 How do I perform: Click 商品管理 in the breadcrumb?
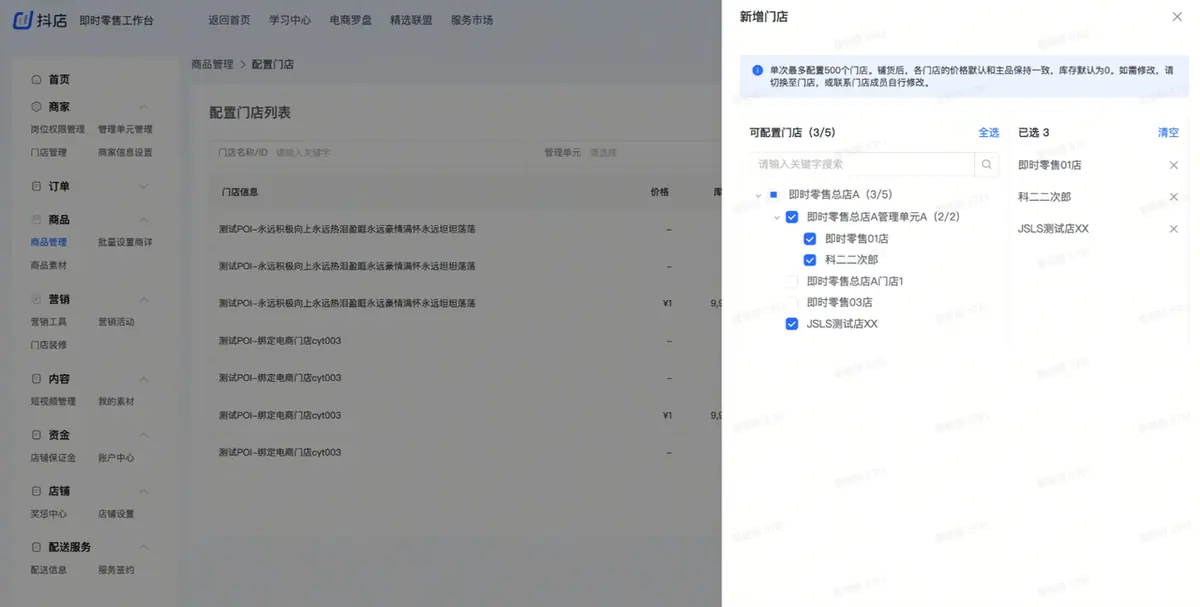212,64
